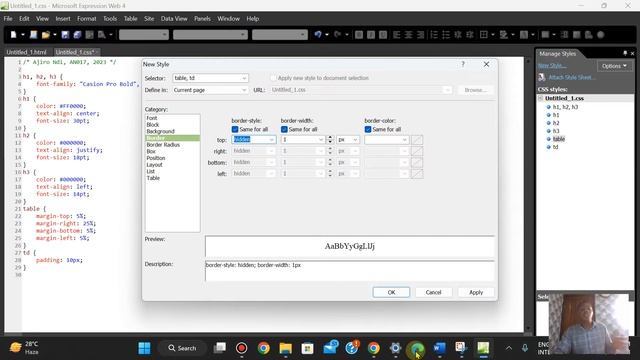Open Windows Start menu
The width and height of the screenshot is (640, 360).
[144, 348]
